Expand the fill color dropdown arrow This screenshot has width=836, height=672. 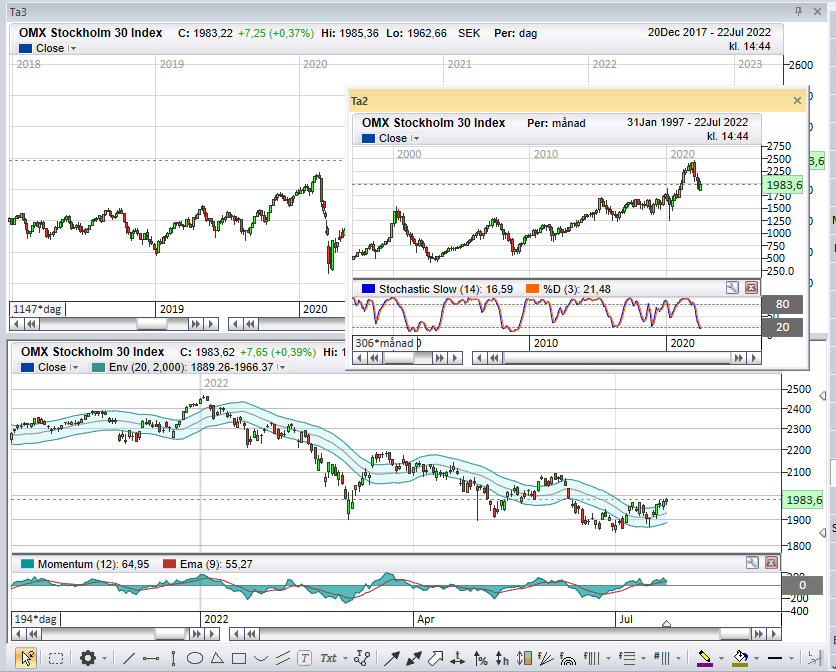[x=756, y=659]
